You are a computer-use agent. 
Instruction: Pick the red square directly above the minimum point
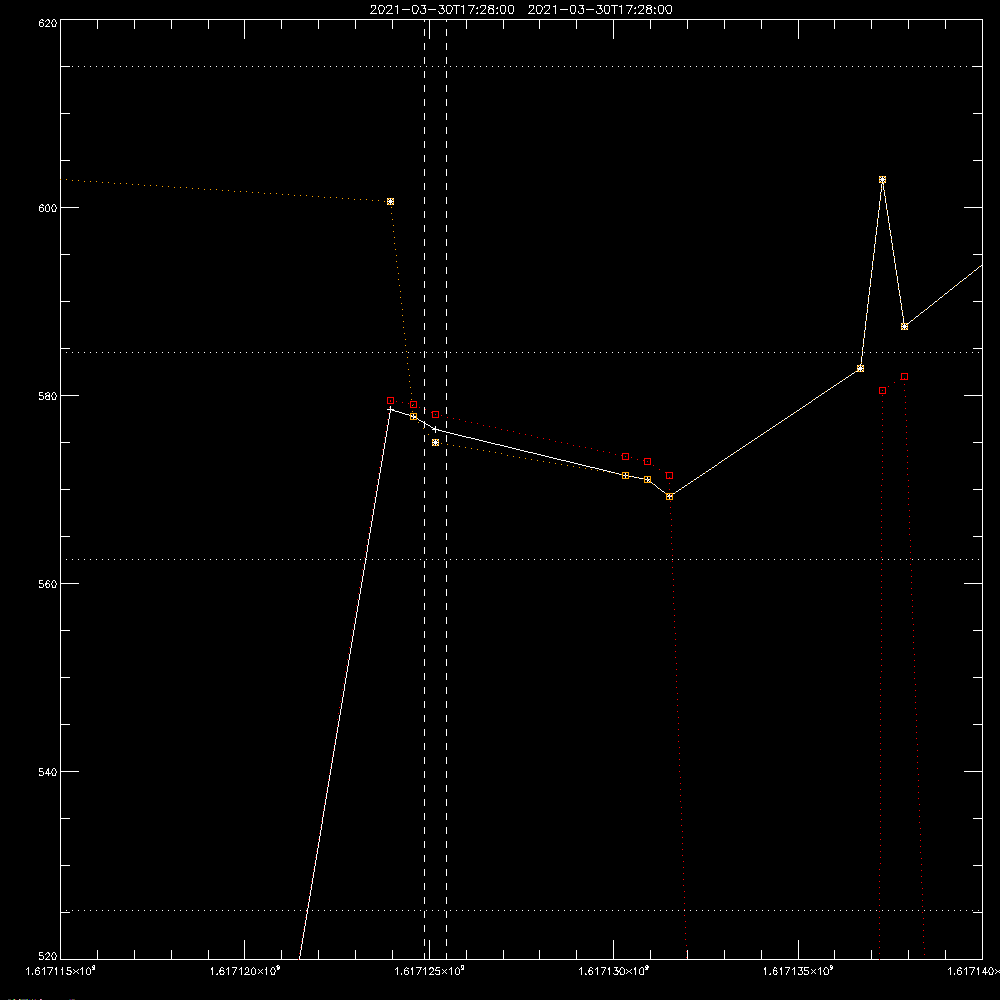tap(670, 476)
